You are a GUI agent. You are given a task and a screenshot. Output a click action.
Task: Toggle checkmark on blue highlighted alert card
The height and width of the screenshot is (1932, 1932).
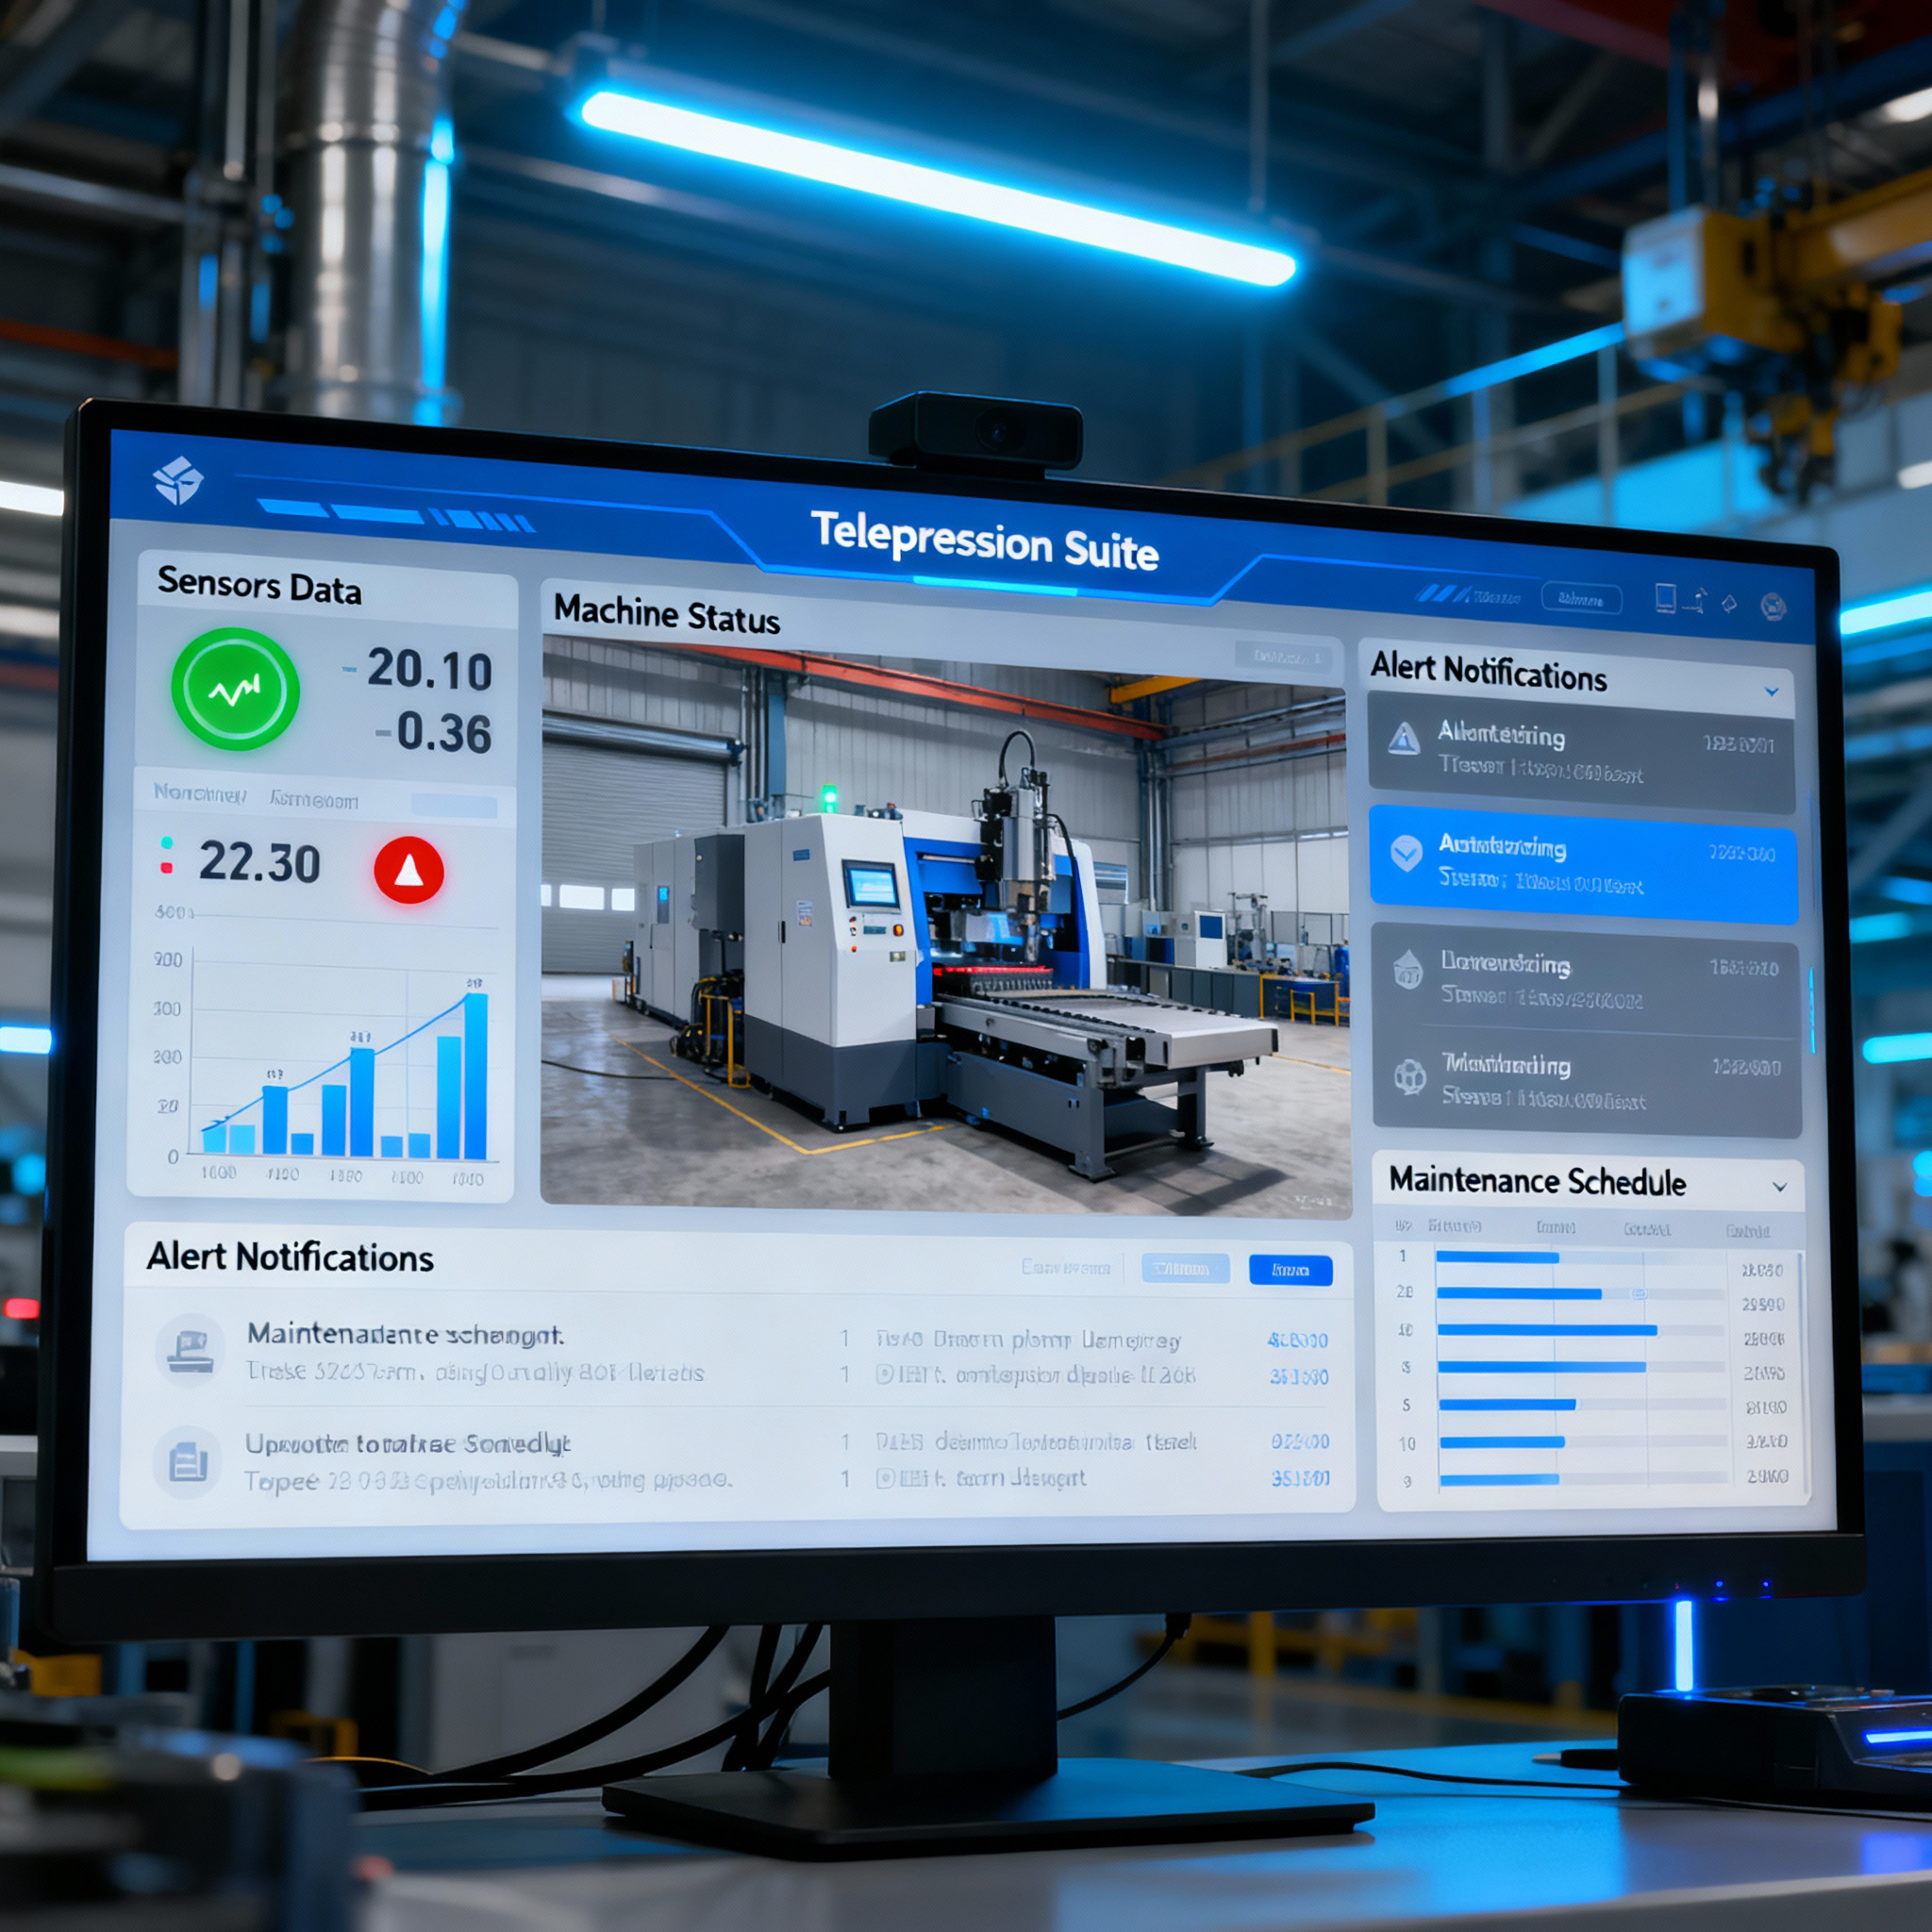1406,853
